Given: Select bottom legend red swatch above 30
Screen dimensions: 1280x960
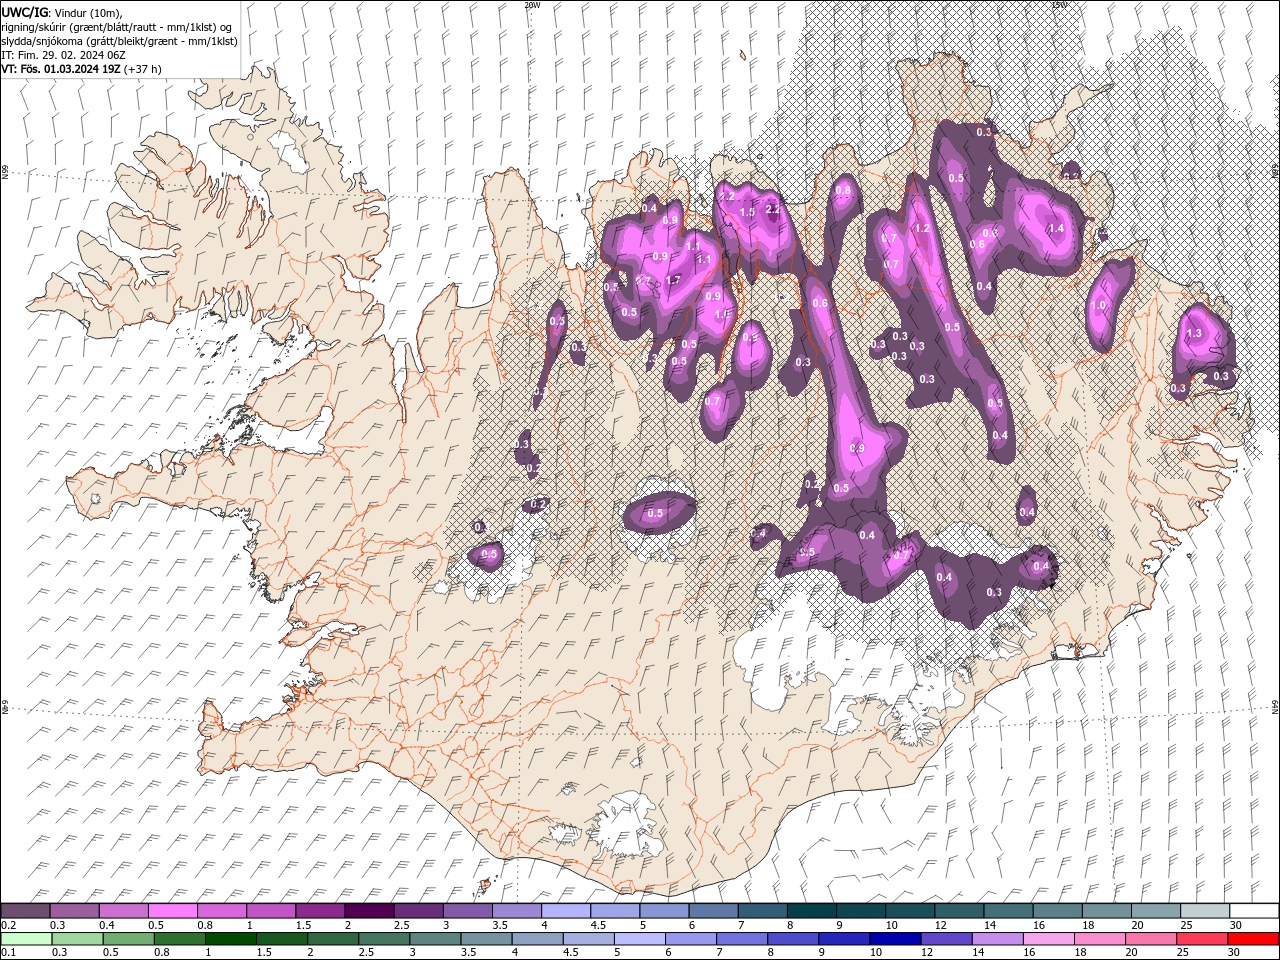Looking at the screenshot, I should pyautogui.click(x=1253, y=939).
